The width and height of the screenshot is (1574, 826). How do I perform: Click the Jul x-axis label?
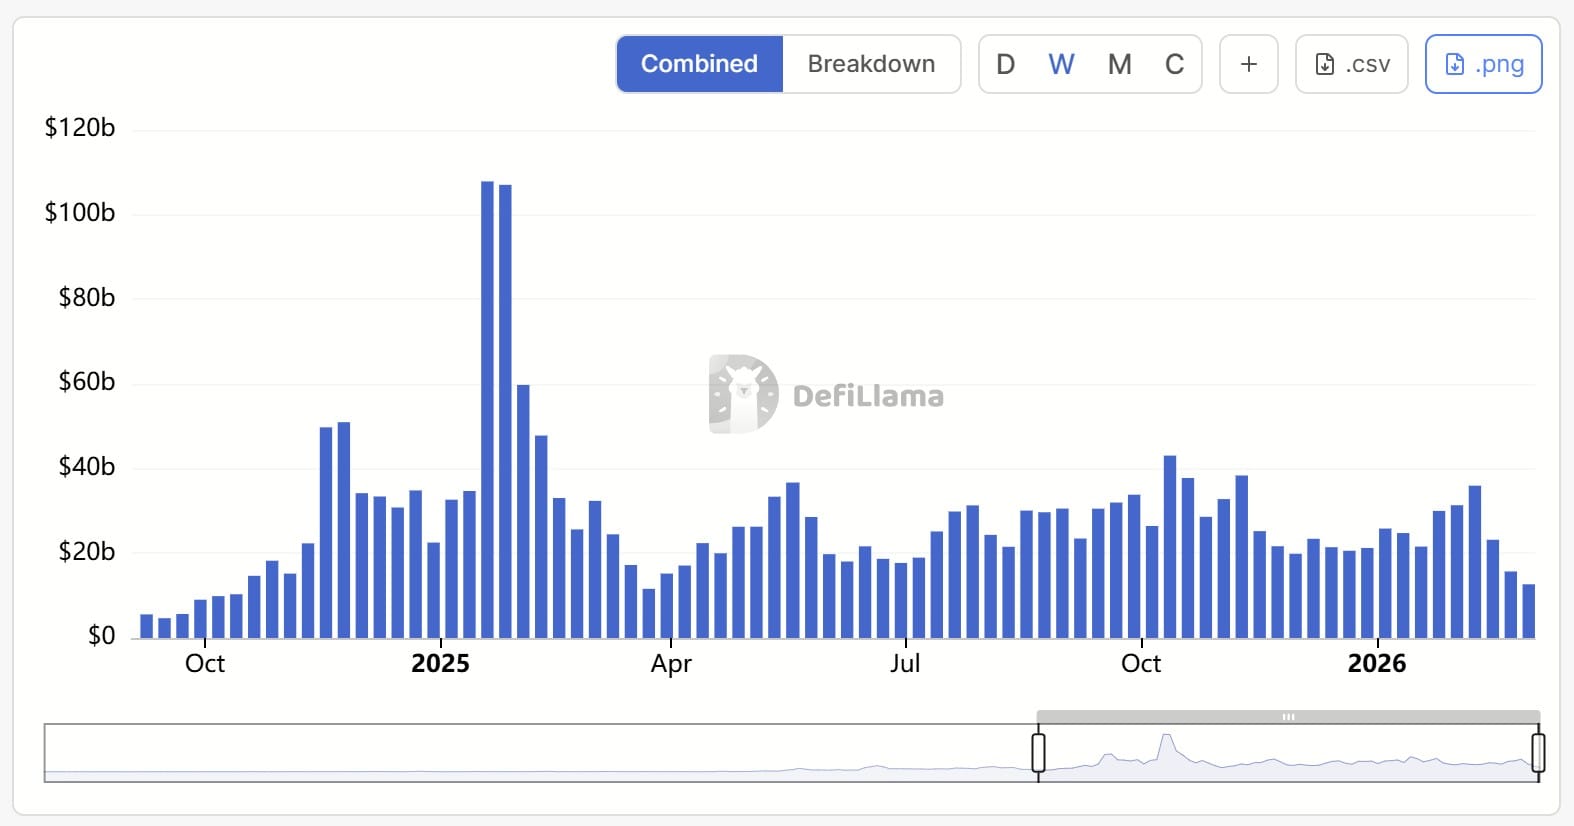[905, 664]
